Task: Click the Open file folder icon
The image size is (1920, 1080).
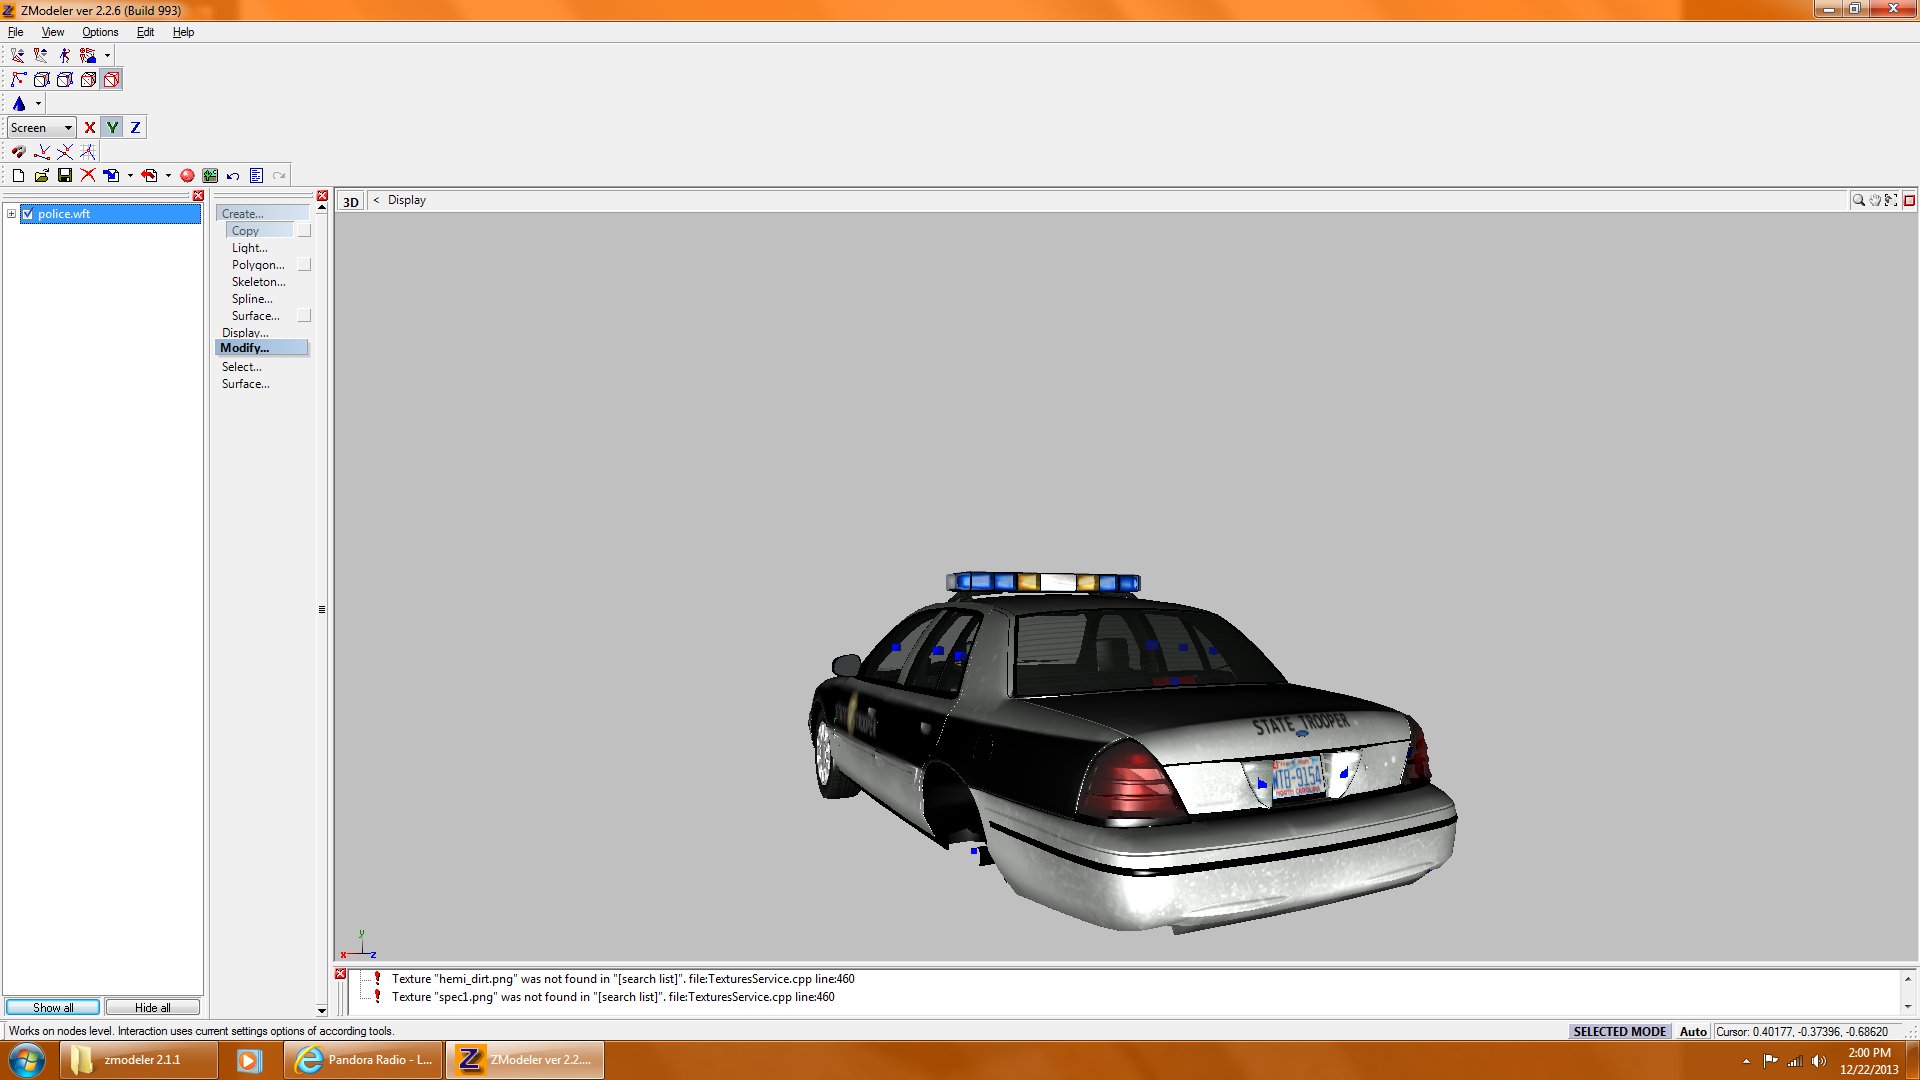Action: [x=41, y=175]
